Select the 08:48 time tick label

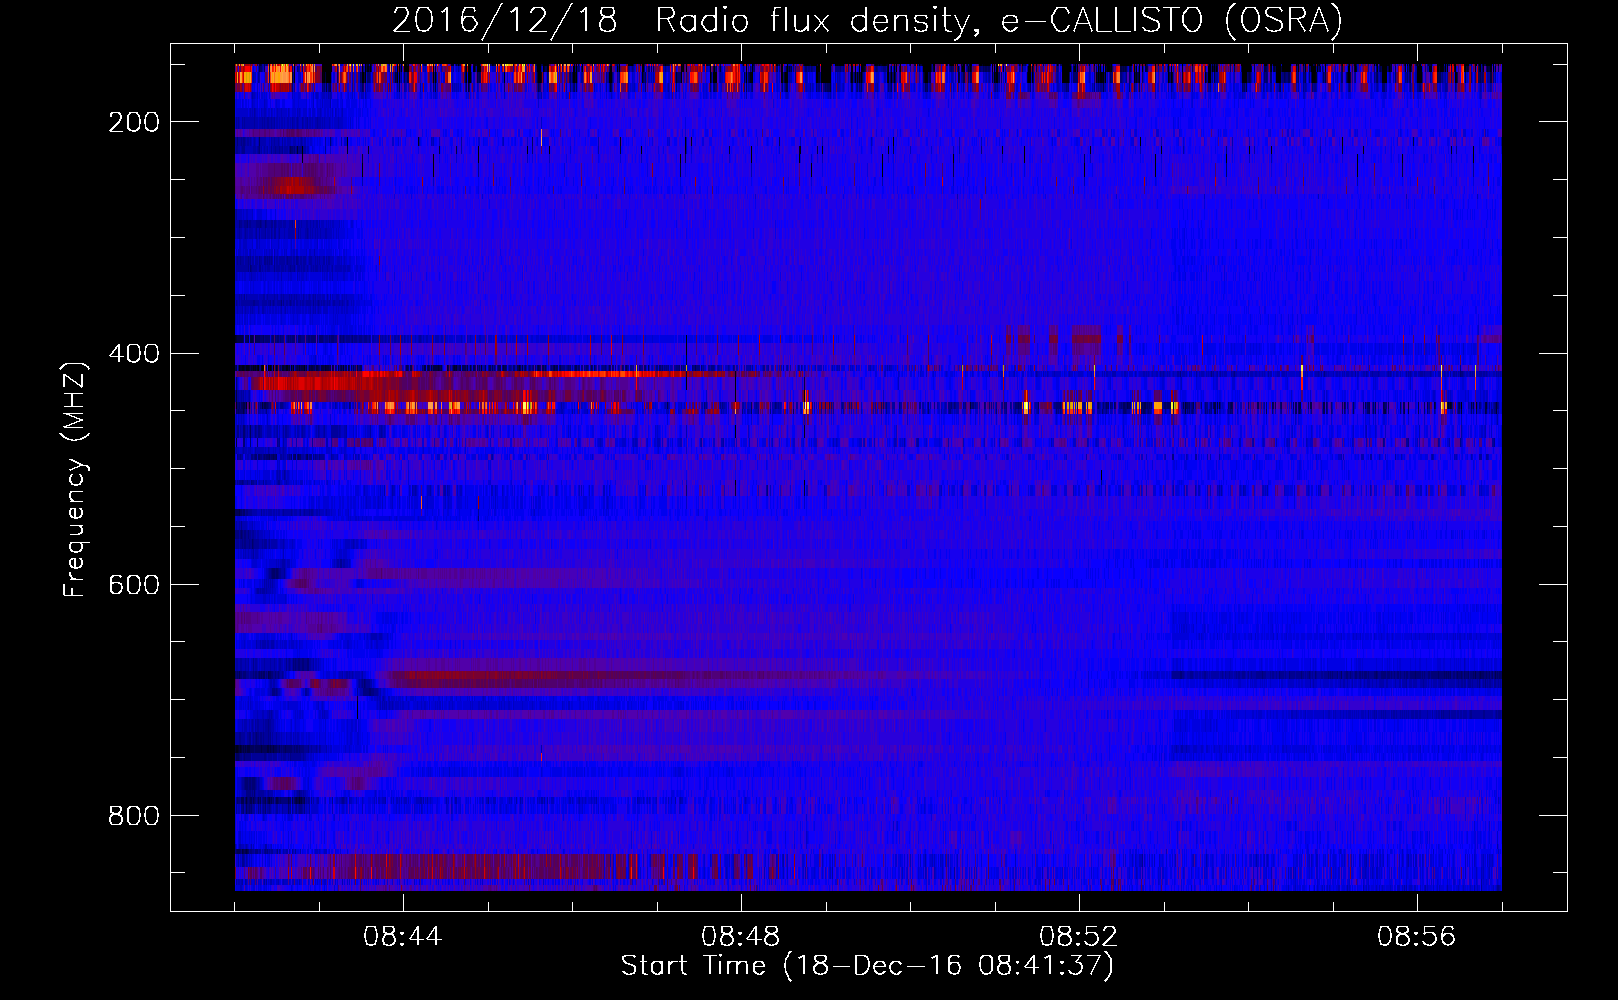pyautogui.click(x=741, y=937)
